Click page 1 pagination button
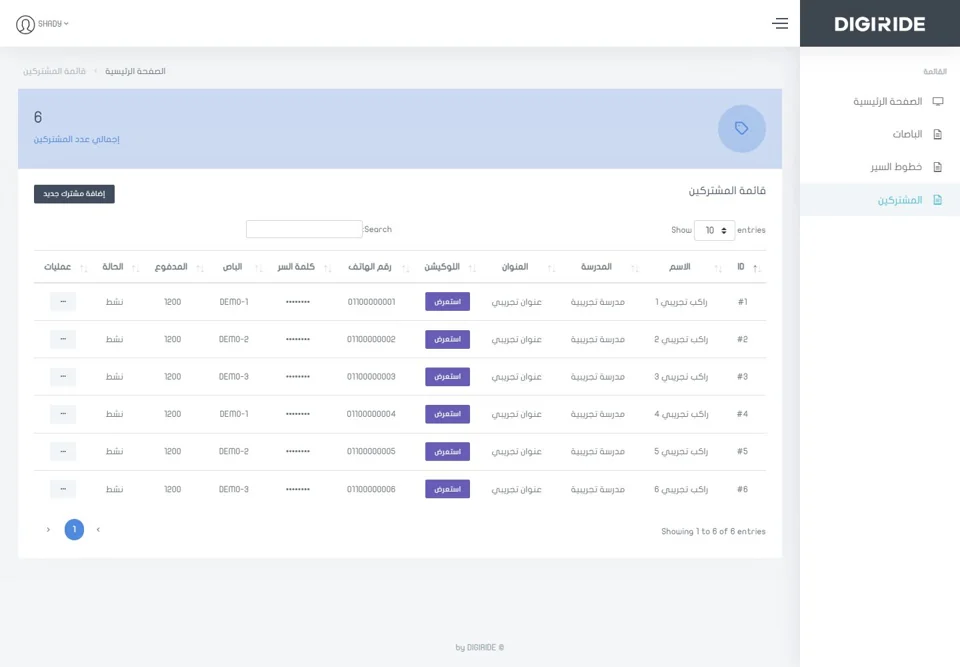Screen dimensions: 960x667 click(74, 529)
